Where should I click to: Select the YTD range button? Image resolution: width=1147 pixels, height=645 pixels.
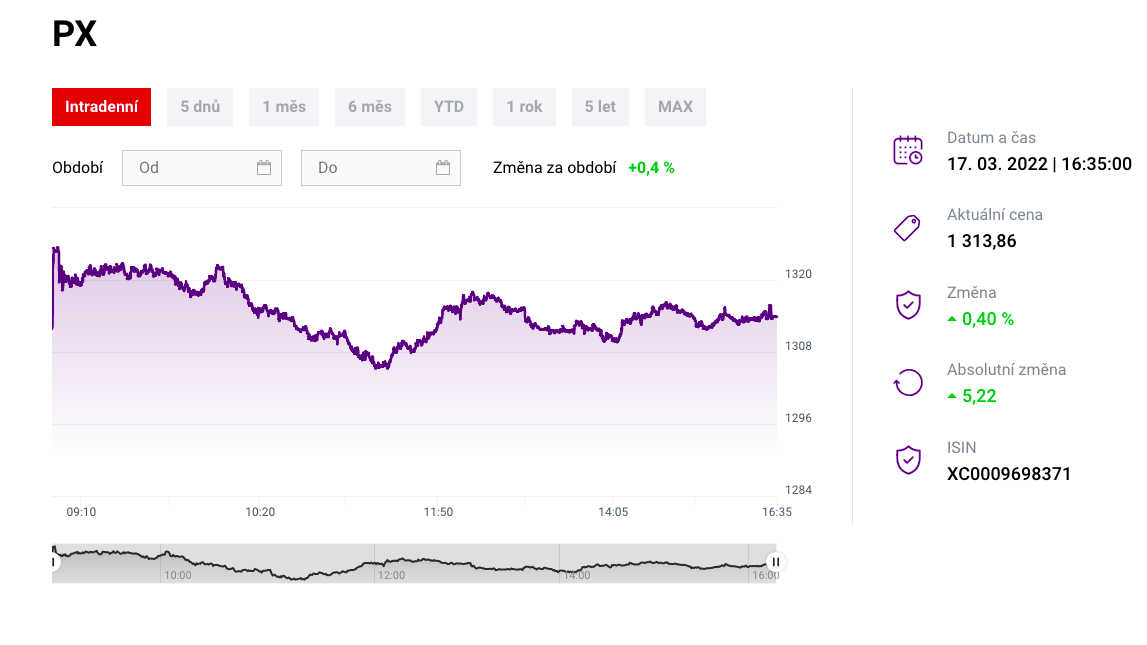(449, 107)
